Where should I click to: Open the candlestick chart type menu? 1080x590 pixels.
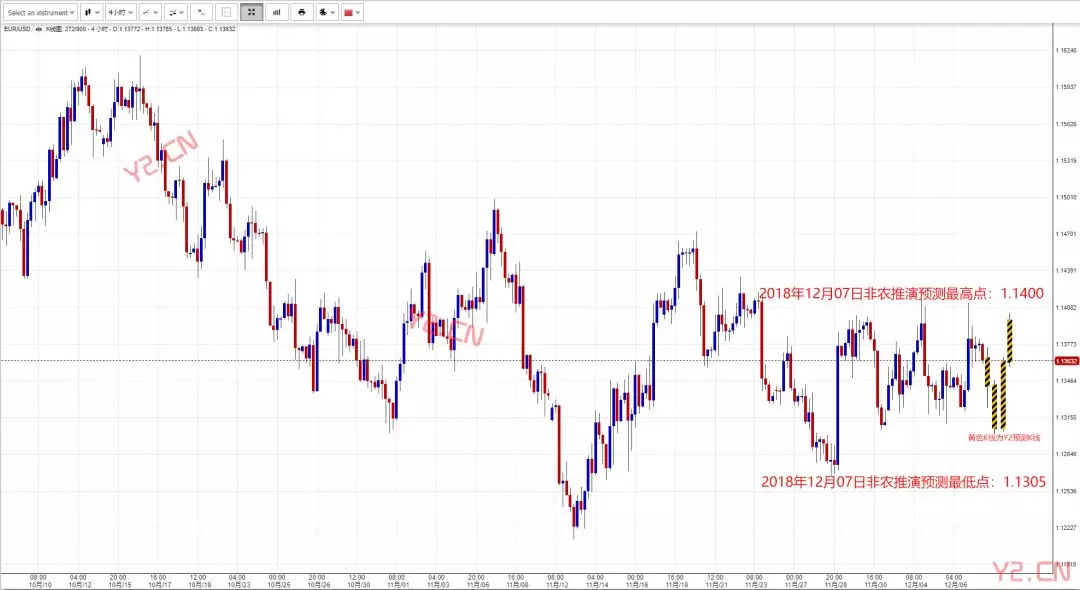tap(91, 12)
